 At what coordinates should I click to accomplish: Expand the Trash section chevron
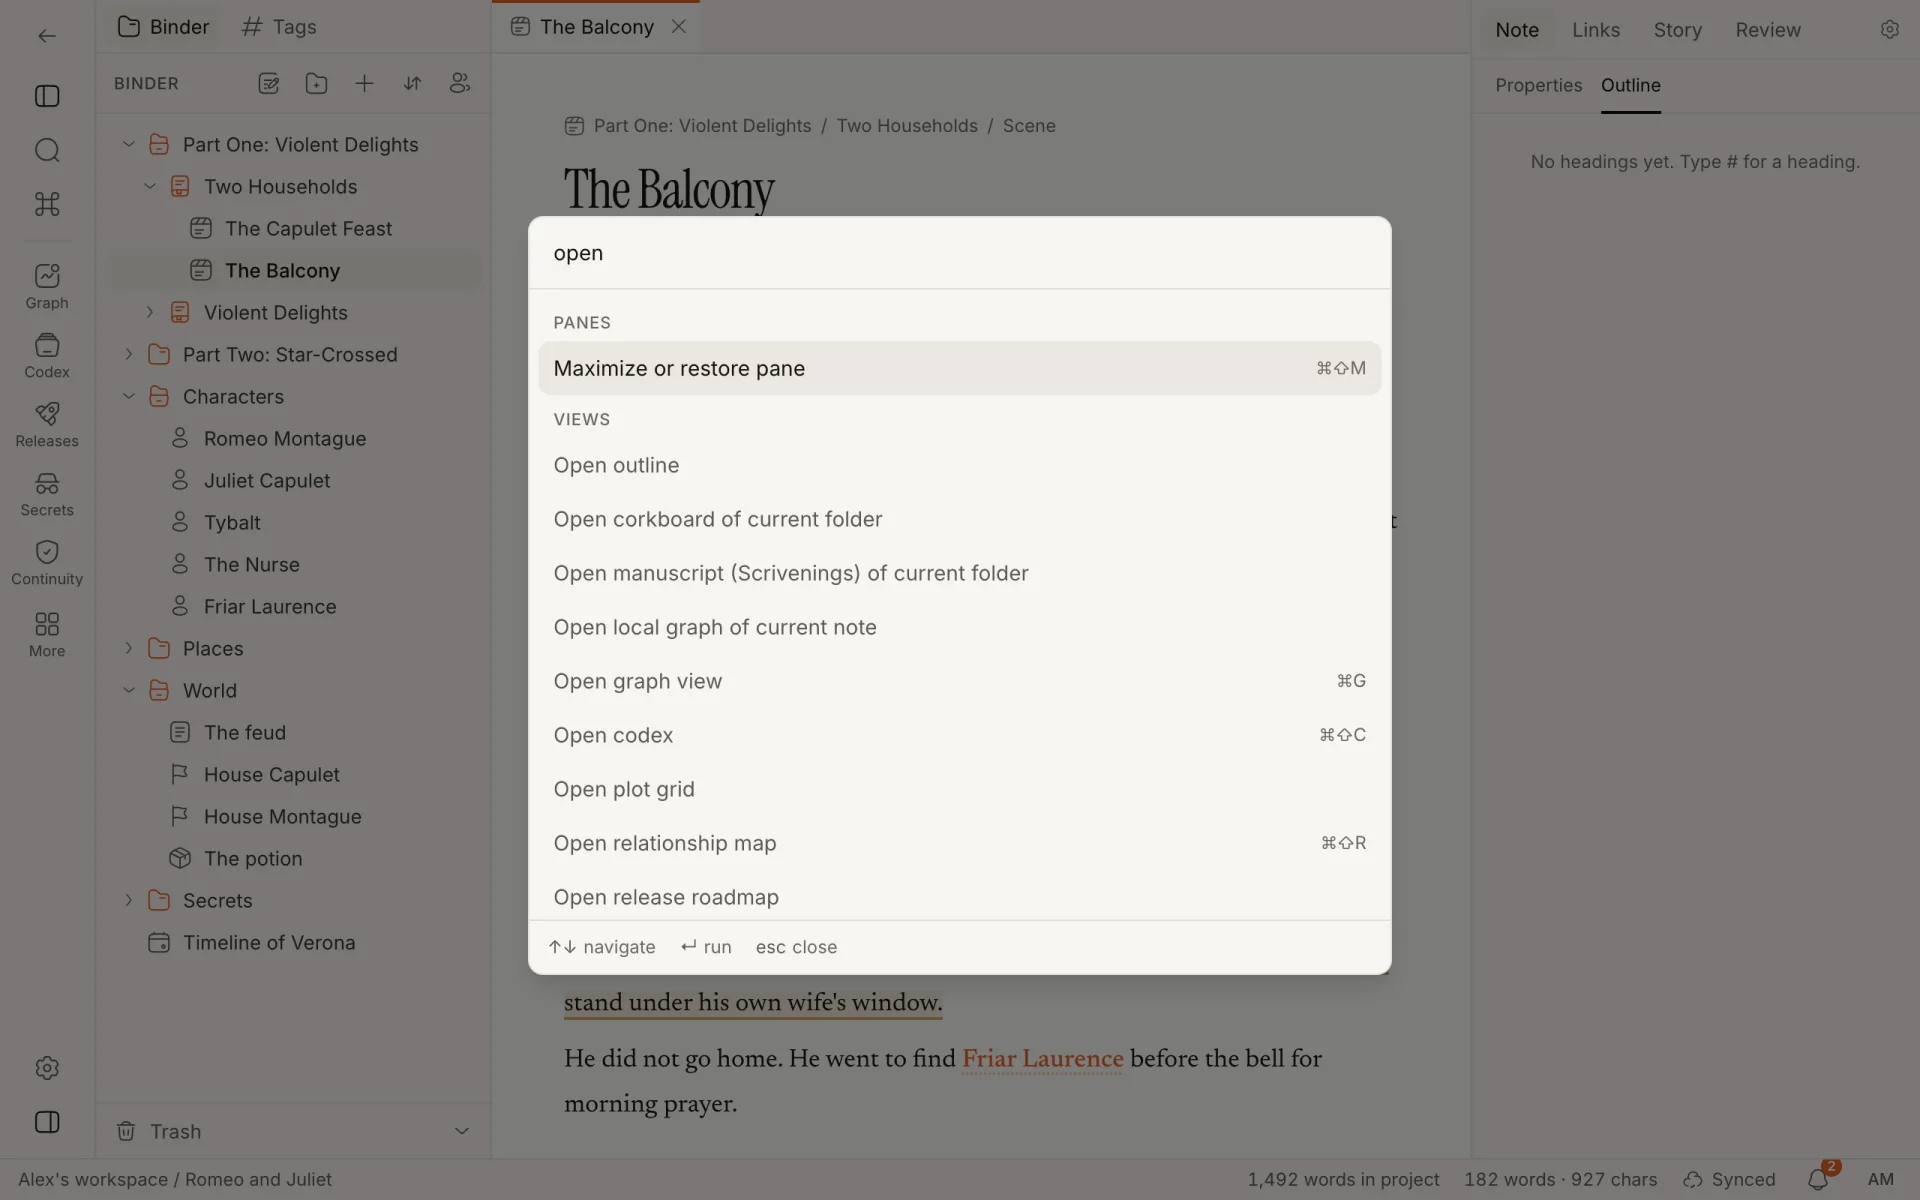click(462, 1131)
